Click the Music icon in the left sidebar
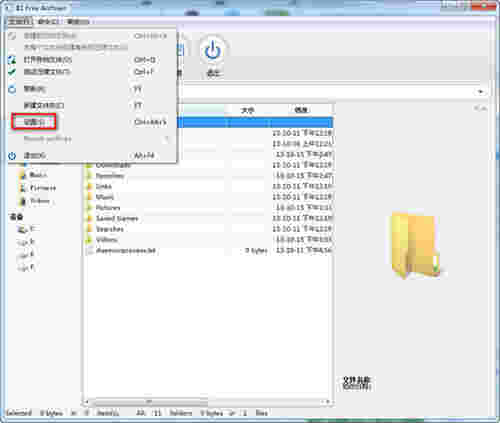 pyautogui.click(x=23, y=175)
